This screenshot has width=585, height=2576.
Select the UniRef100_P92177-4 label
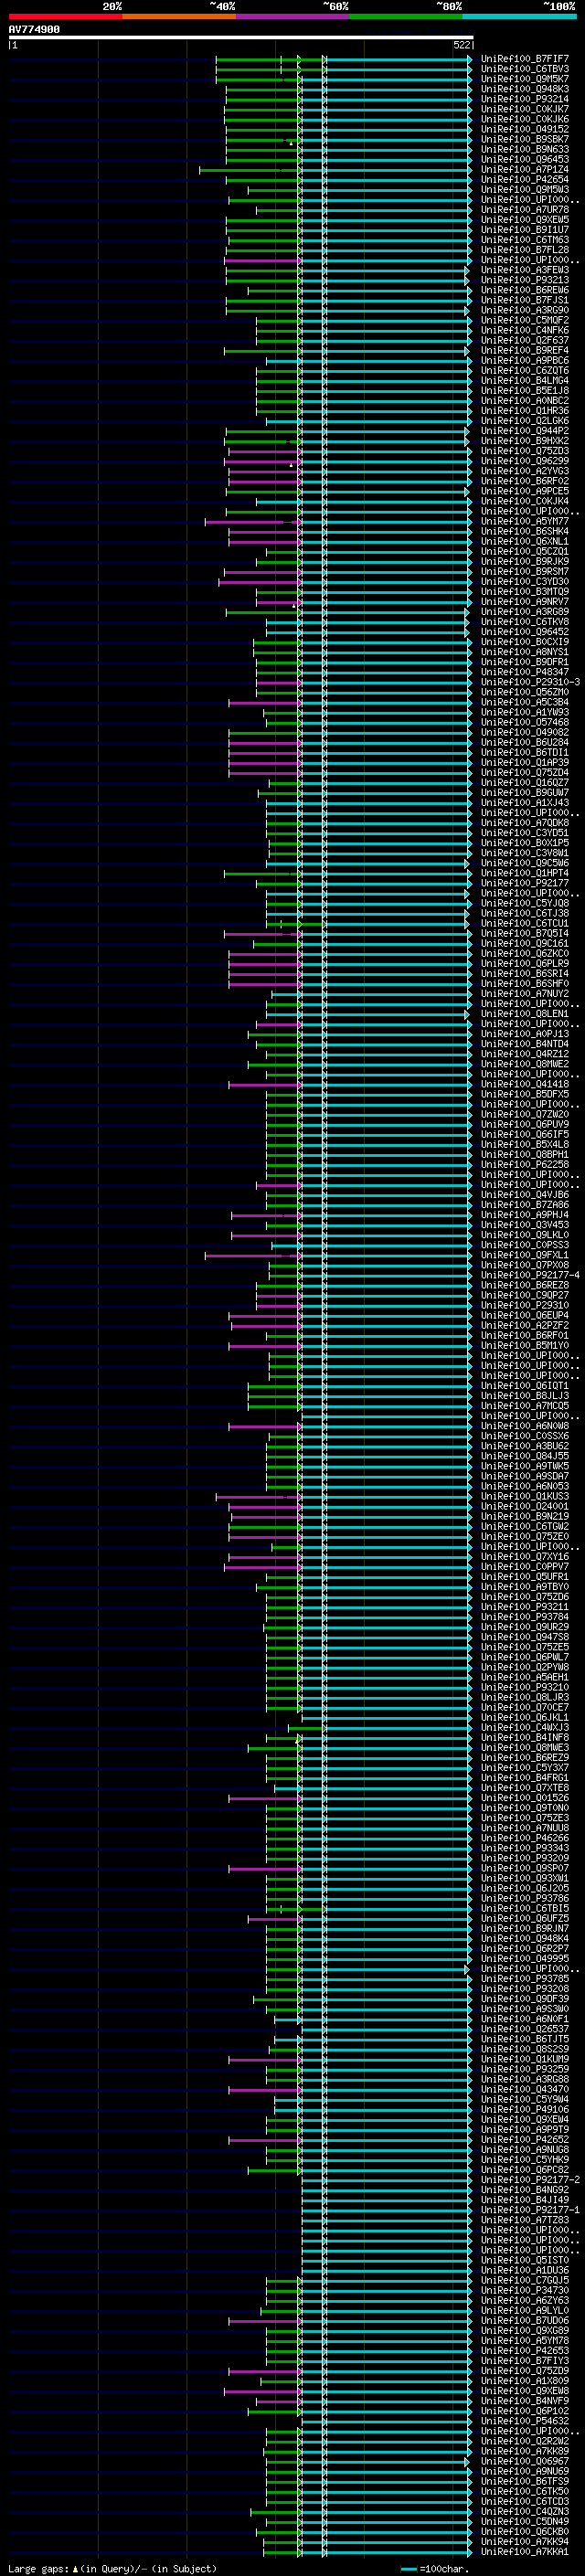point(530,1275)
